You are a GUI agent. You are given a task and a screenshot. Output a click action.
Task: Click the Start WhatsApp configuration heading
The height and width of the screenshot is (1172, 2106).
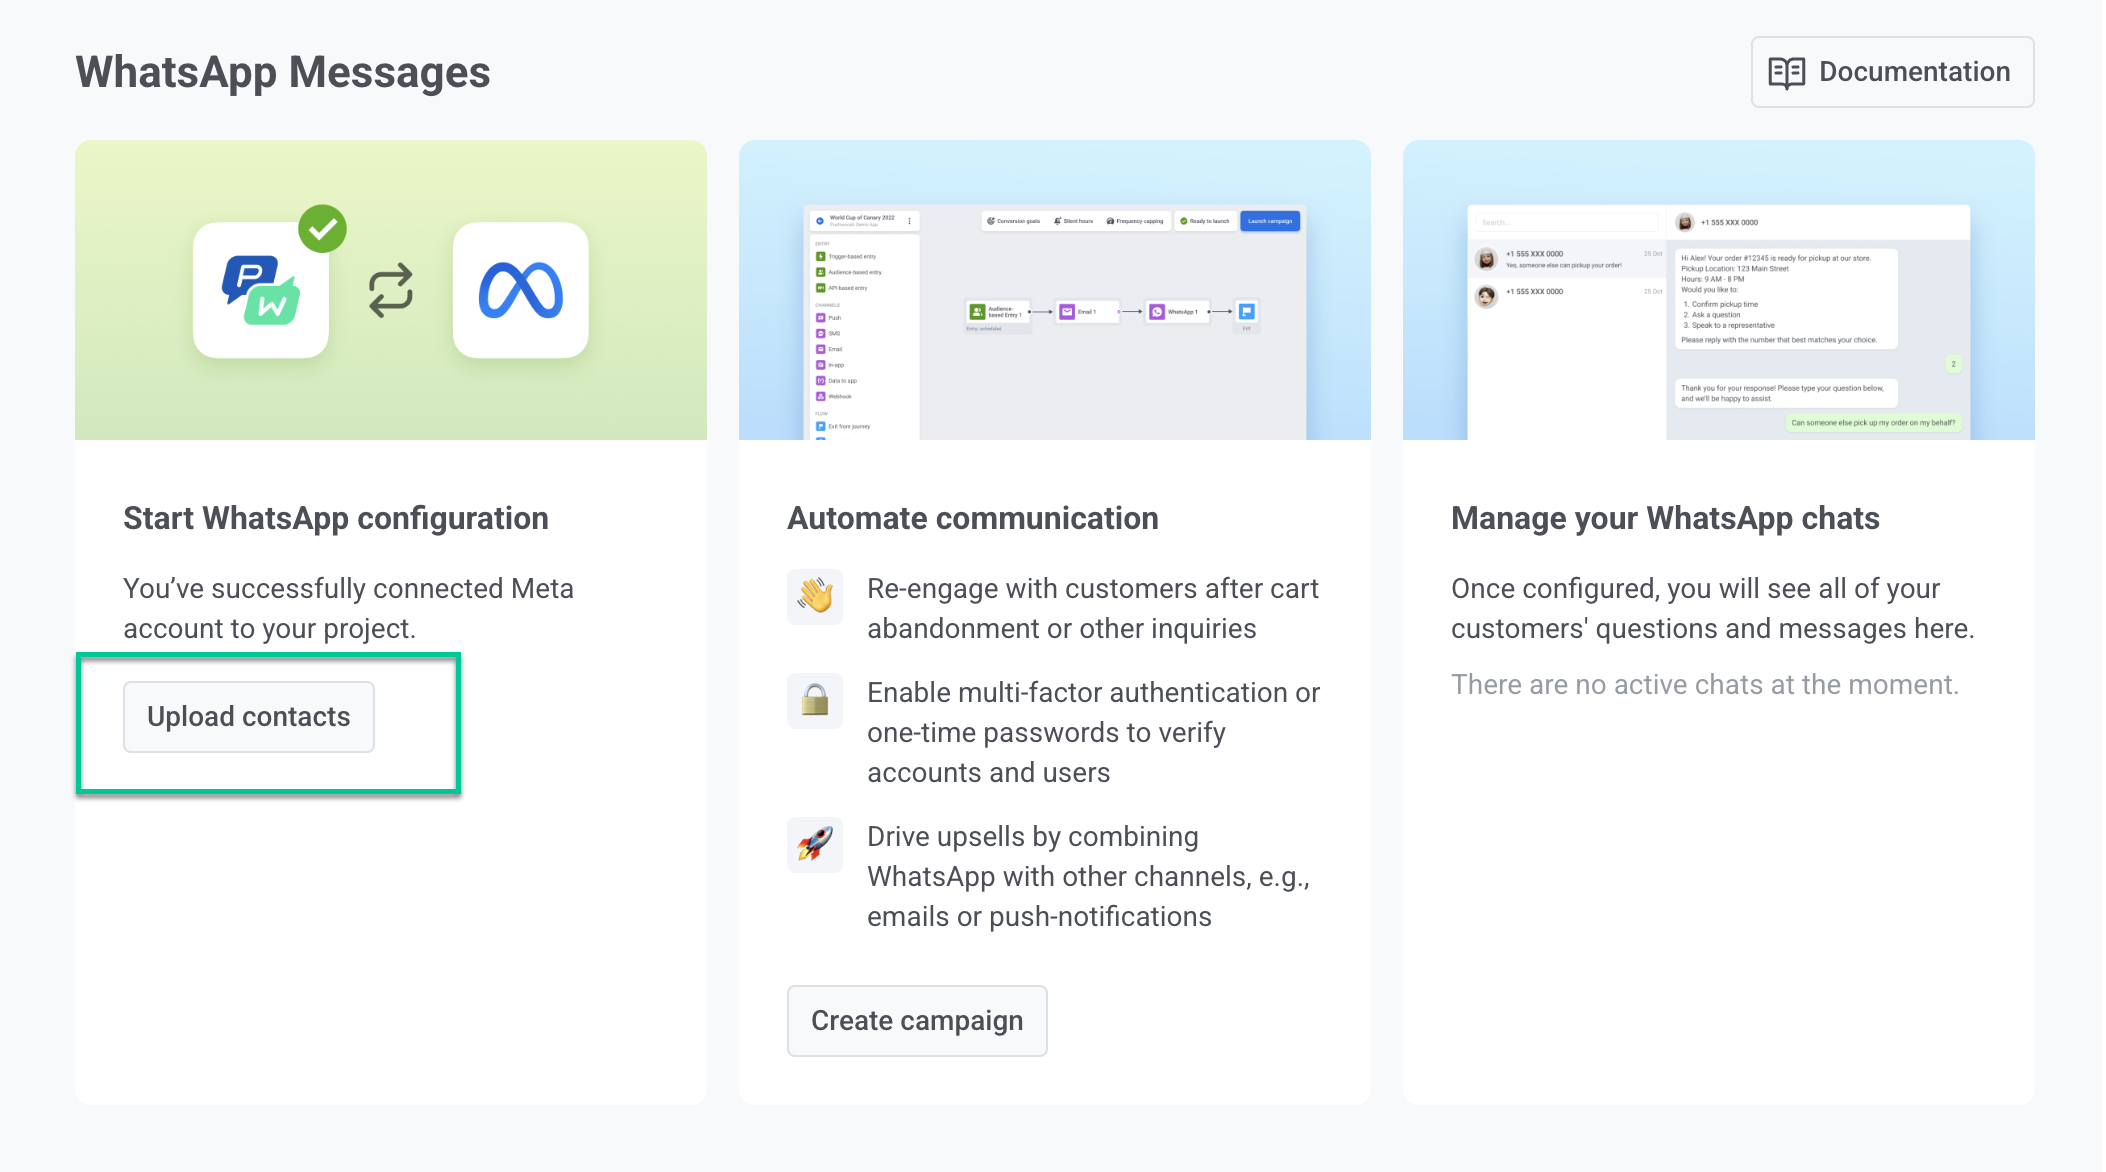coord(336,518)
